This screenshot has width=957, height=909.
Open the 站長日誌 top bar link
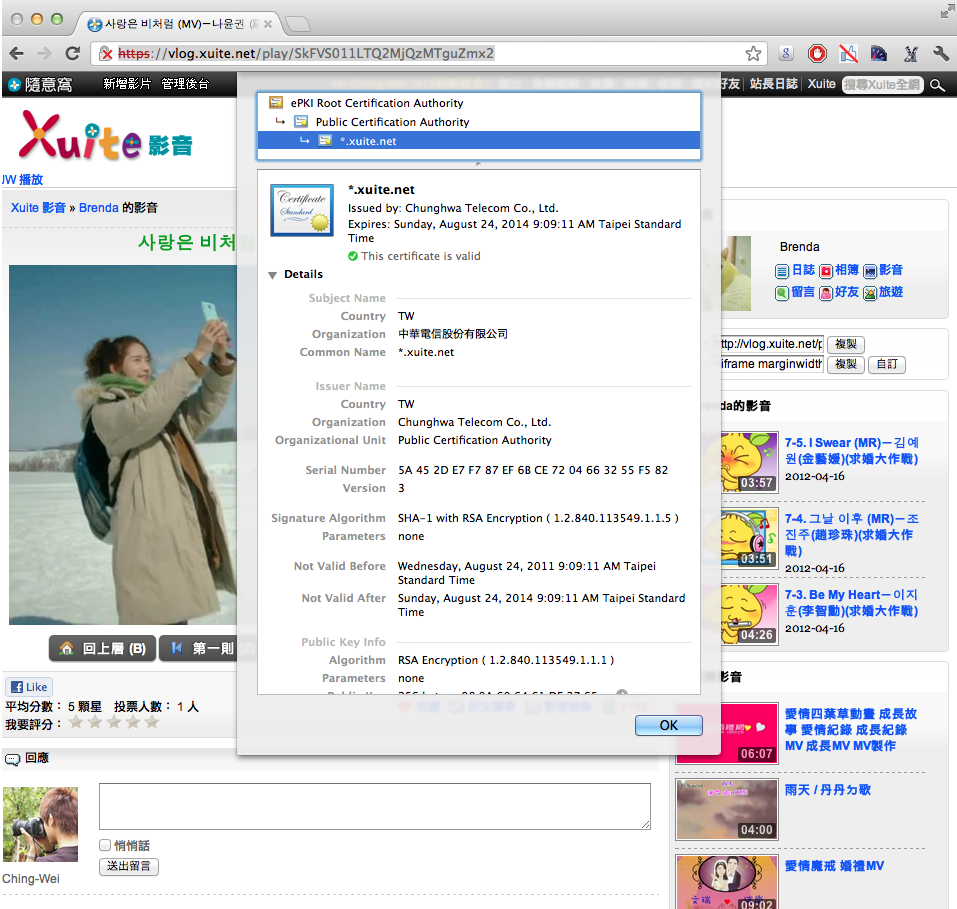point(773,84)
